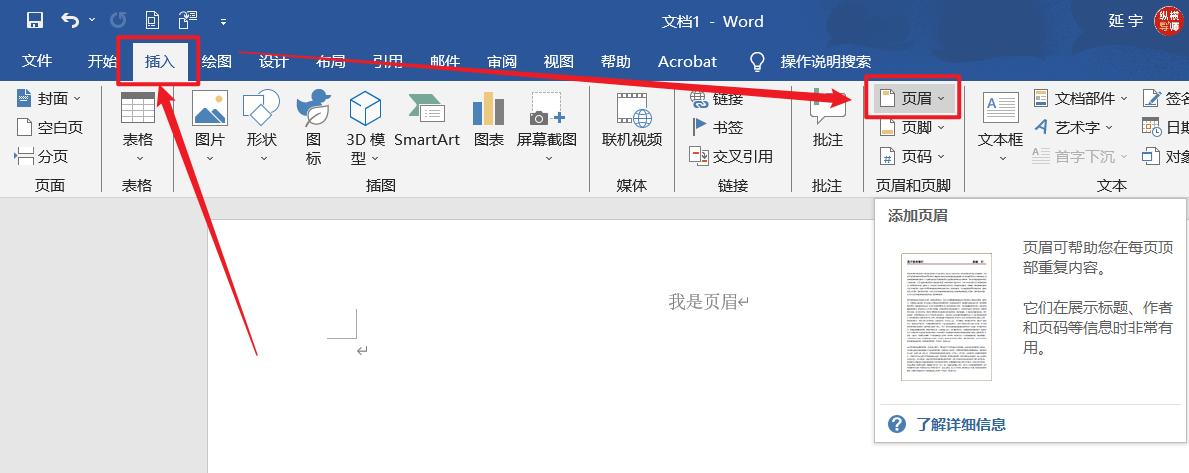Insert a 分页 page break
The height and width of the screenshot is (473, 1189).
(42, 156)
